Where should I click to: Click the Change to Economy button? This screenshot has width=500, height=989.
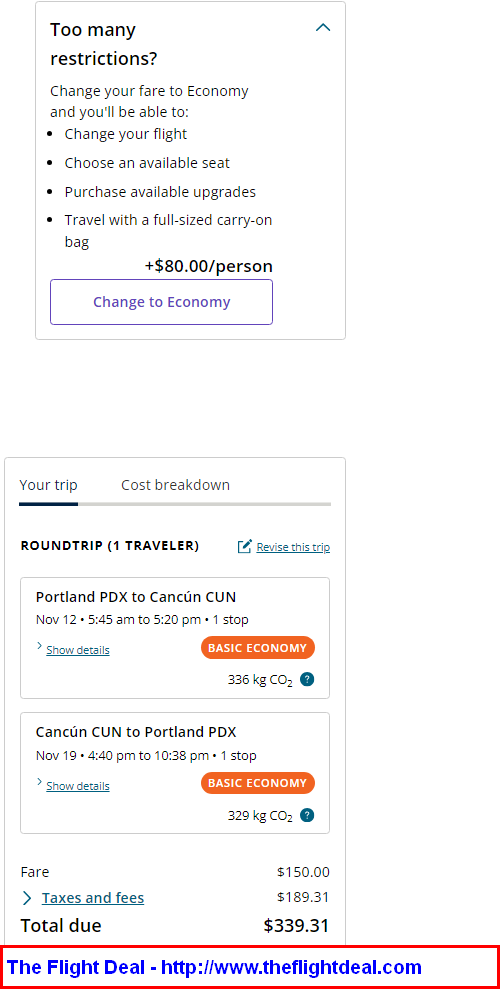161,302
